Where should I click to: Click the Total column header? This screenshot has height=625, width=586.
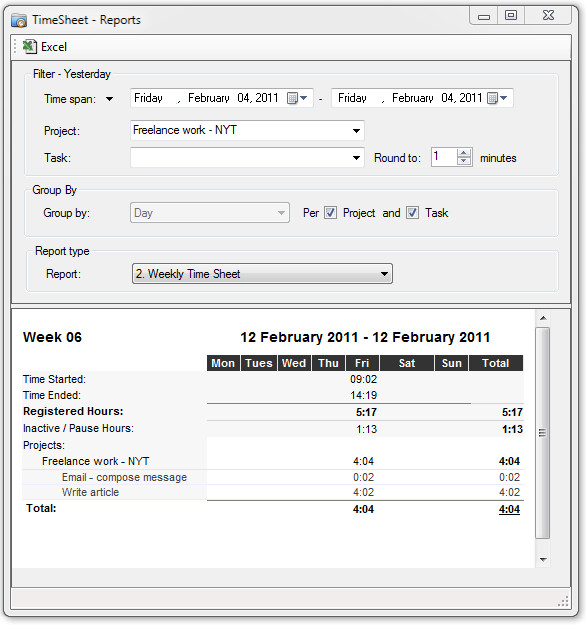pyautogui.click(x=496, y=363)
